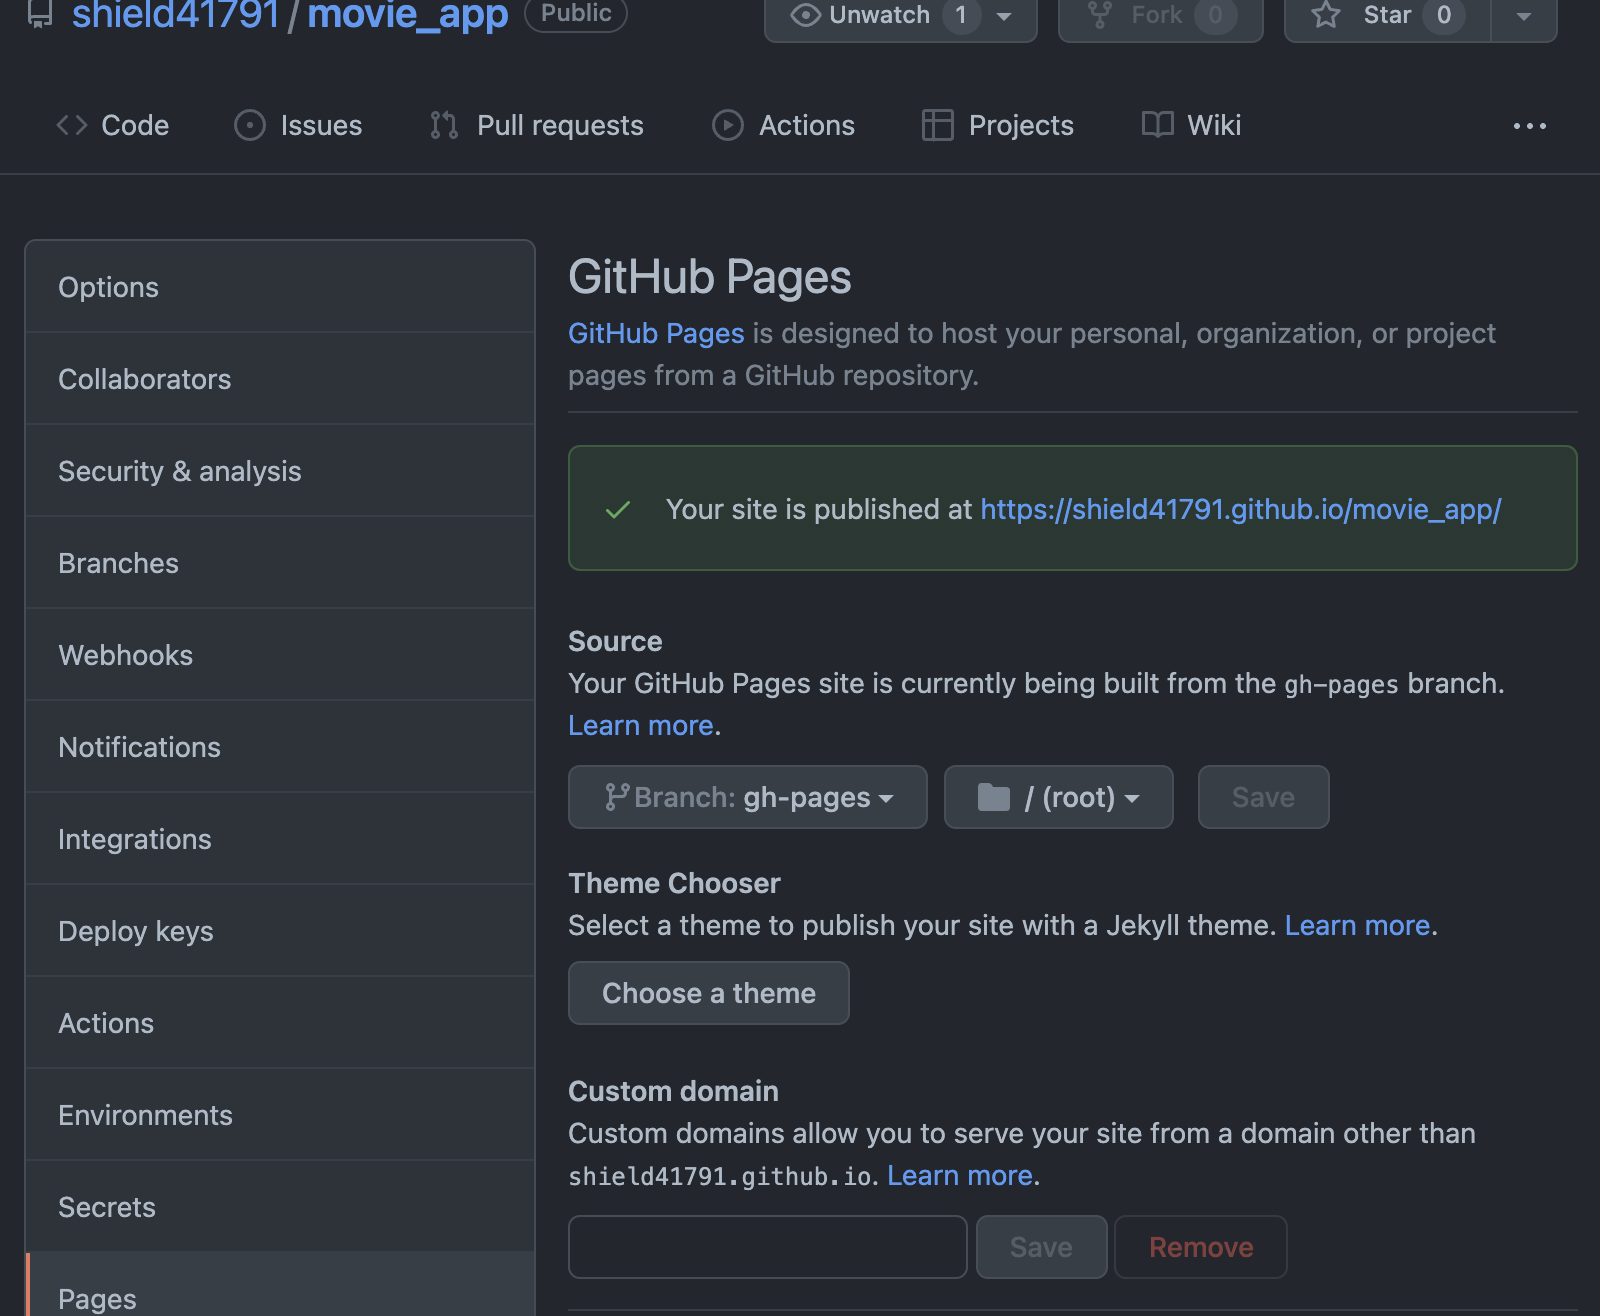Click the Pull requests branch icon
The width and height of the screenshot is (1600, 1316).
[444, 125]
